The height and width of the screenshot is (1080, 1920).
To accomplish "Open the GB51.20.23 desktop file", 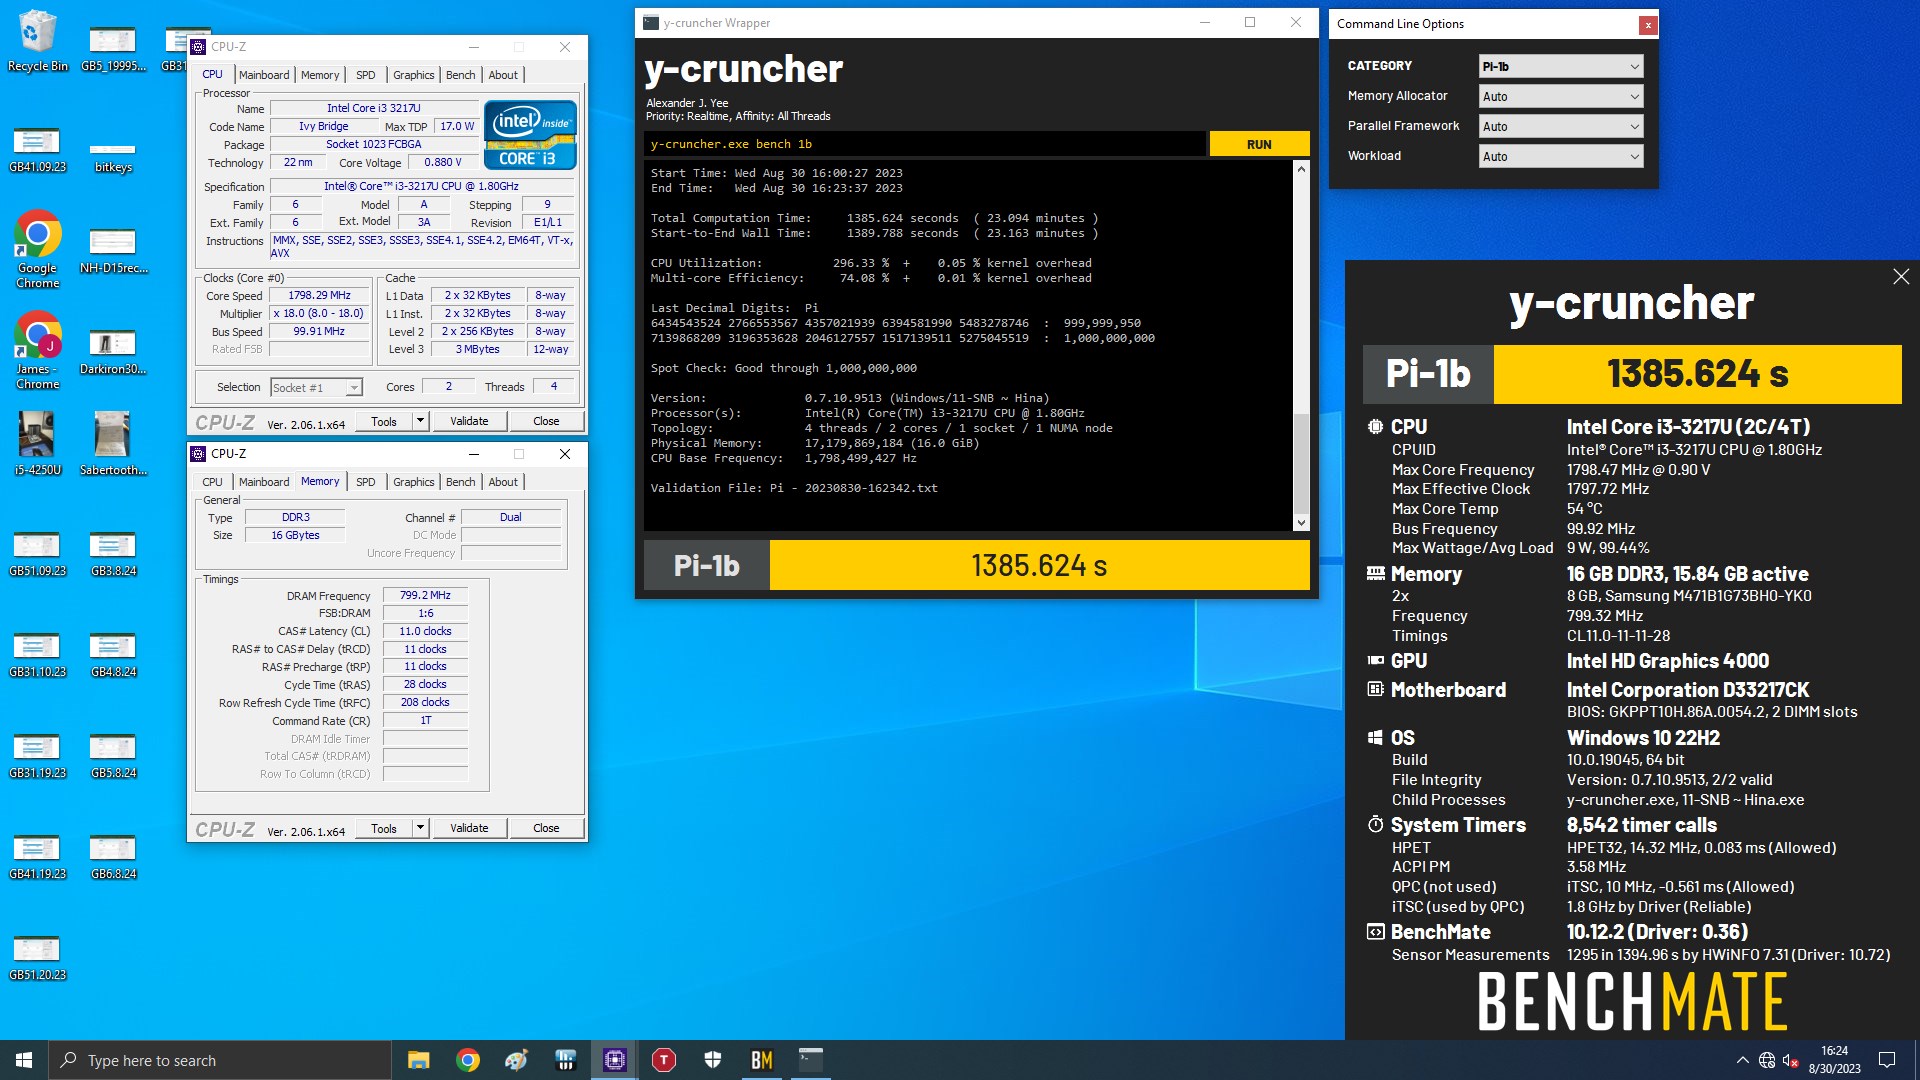I will tap(38, 956).
